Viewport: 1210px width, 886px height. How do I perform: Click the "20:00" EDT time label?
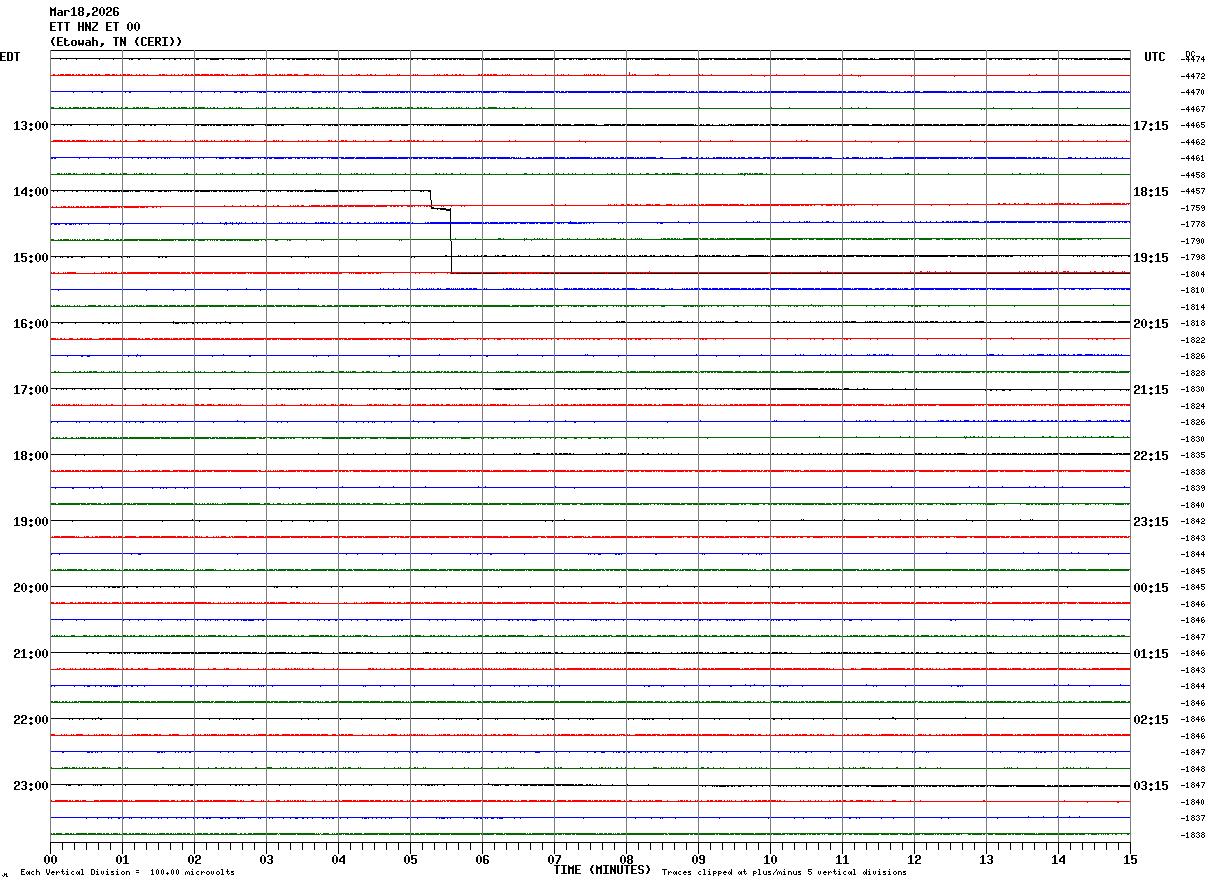[31, 588]
